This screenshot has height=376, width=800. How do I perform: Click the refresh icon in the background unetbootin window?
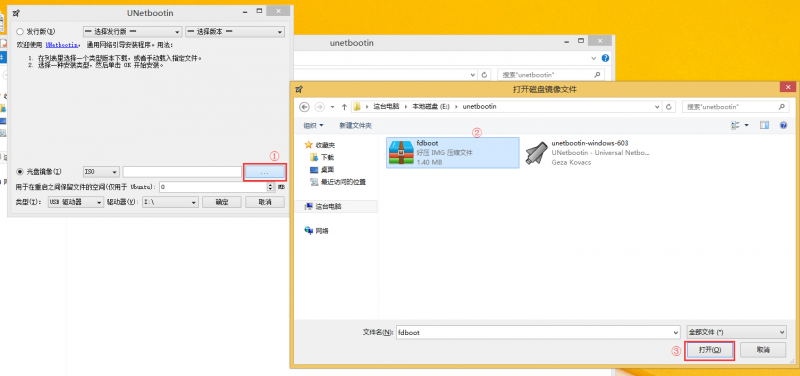pos(484,74)
